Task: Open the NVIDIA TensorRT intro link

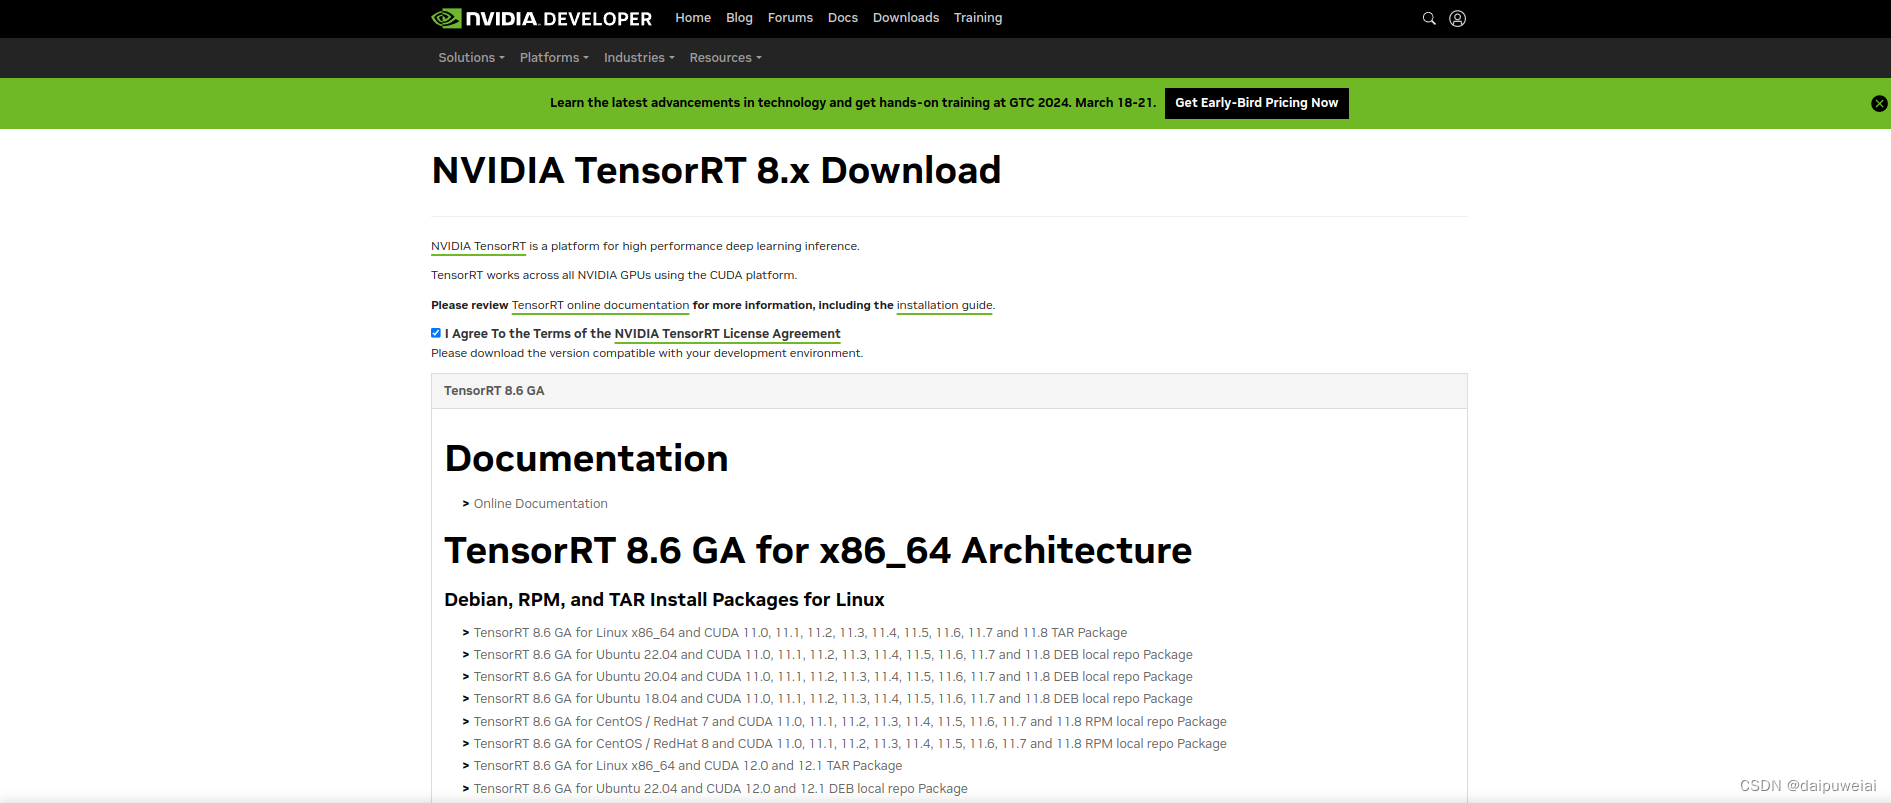Action: (x=478, y=246)
